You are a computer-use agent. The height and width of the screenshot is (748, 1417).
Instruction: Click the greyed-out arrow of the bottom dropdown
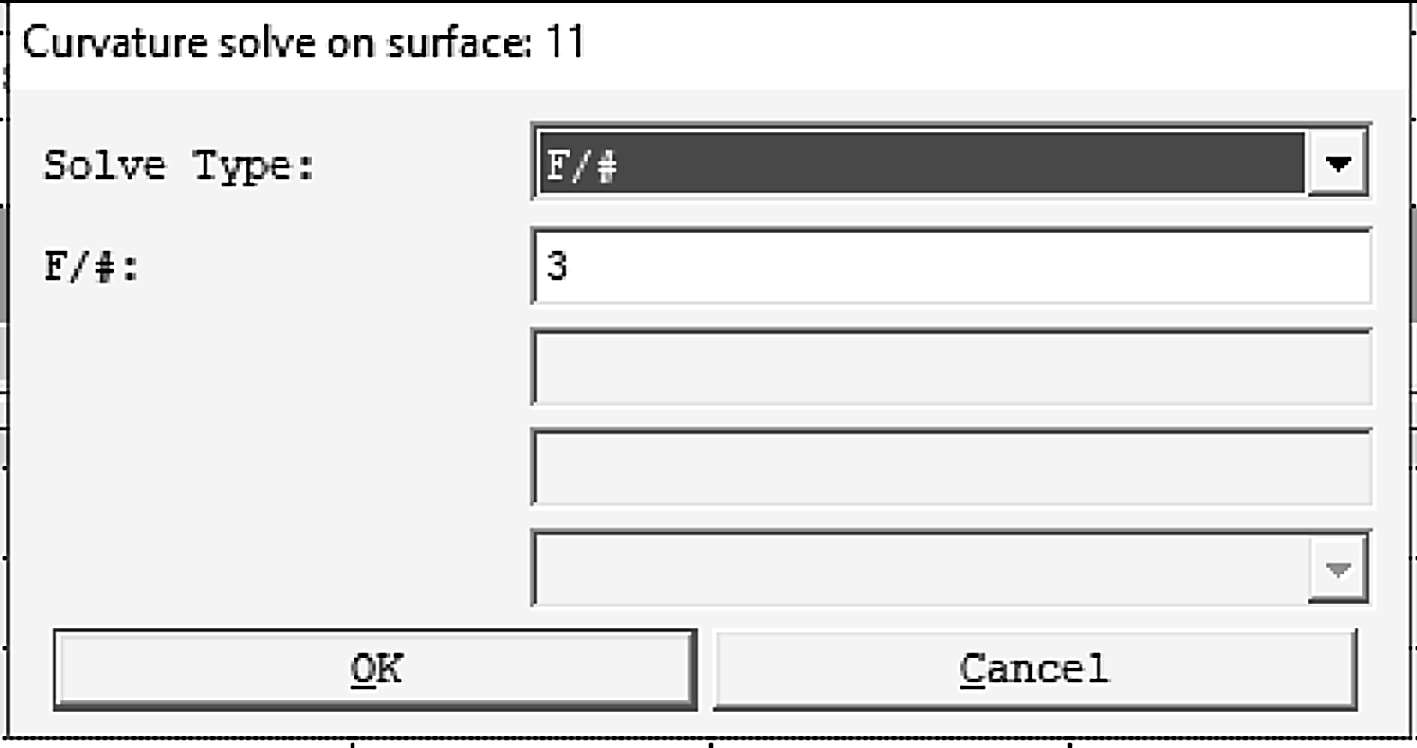(x=1337, y=569)
